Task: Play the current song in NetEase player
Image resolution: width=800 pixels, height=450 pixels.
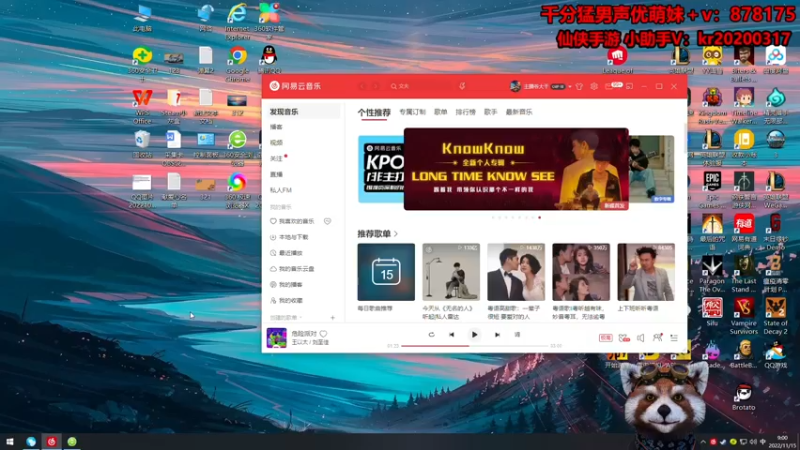Action: [474, 335]
